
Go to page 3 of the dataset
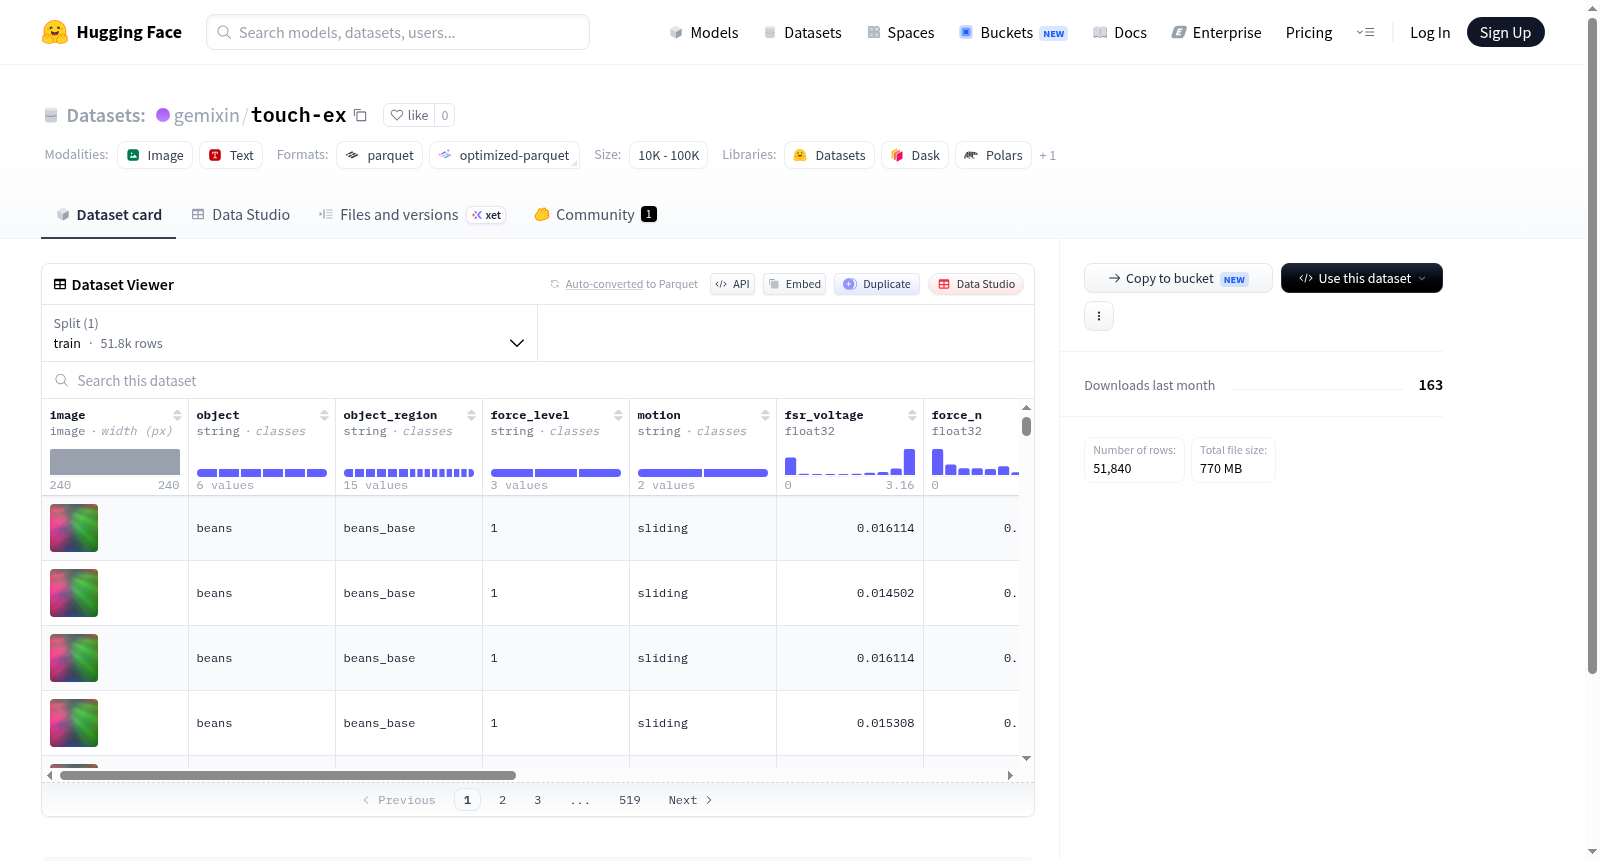537,800
